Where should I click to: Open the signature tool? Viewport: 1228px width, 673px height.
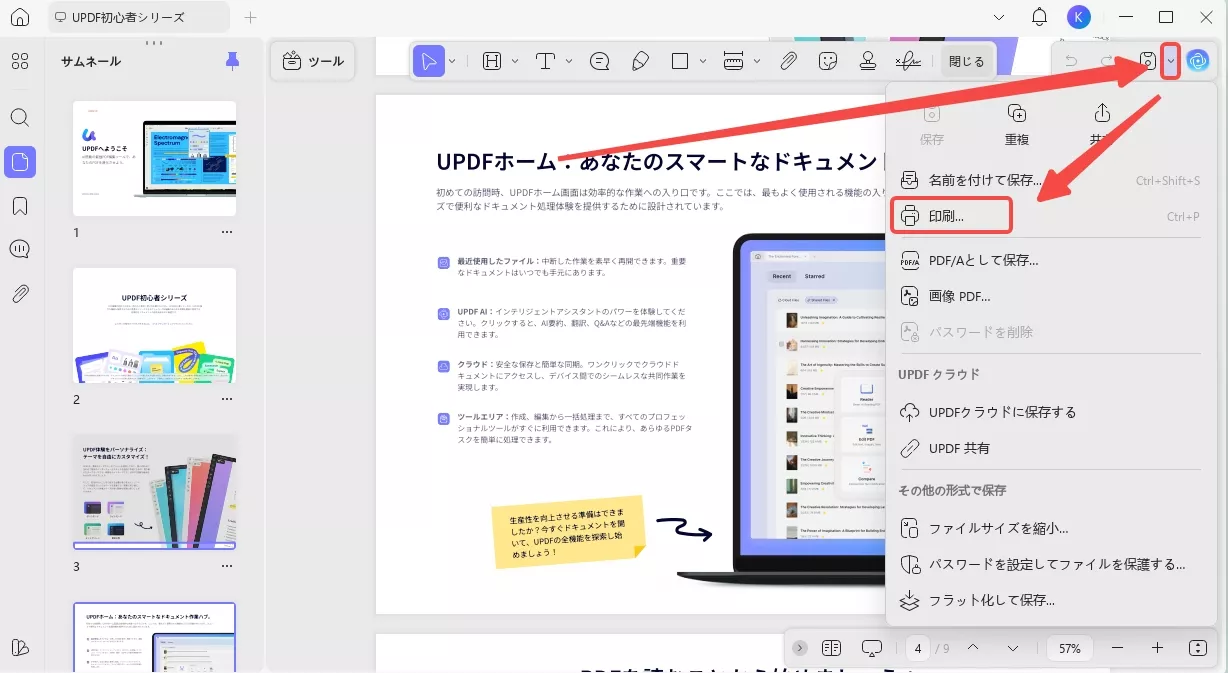click(x=908, y=61)
